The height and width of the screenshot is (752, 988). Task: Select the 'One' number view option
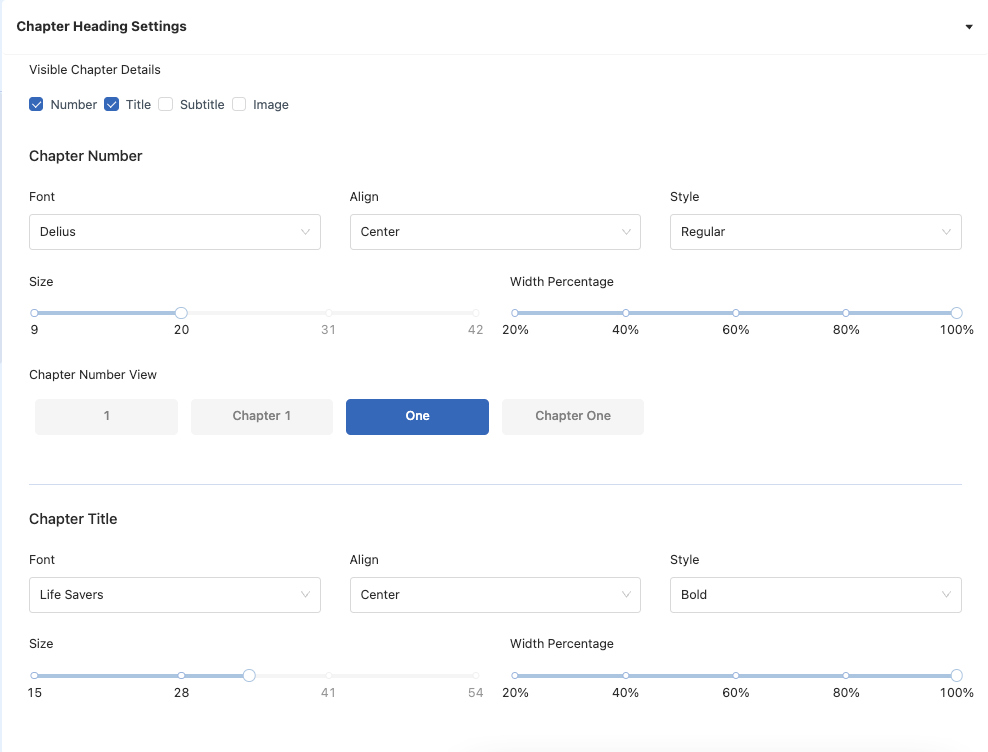(417, 416)
